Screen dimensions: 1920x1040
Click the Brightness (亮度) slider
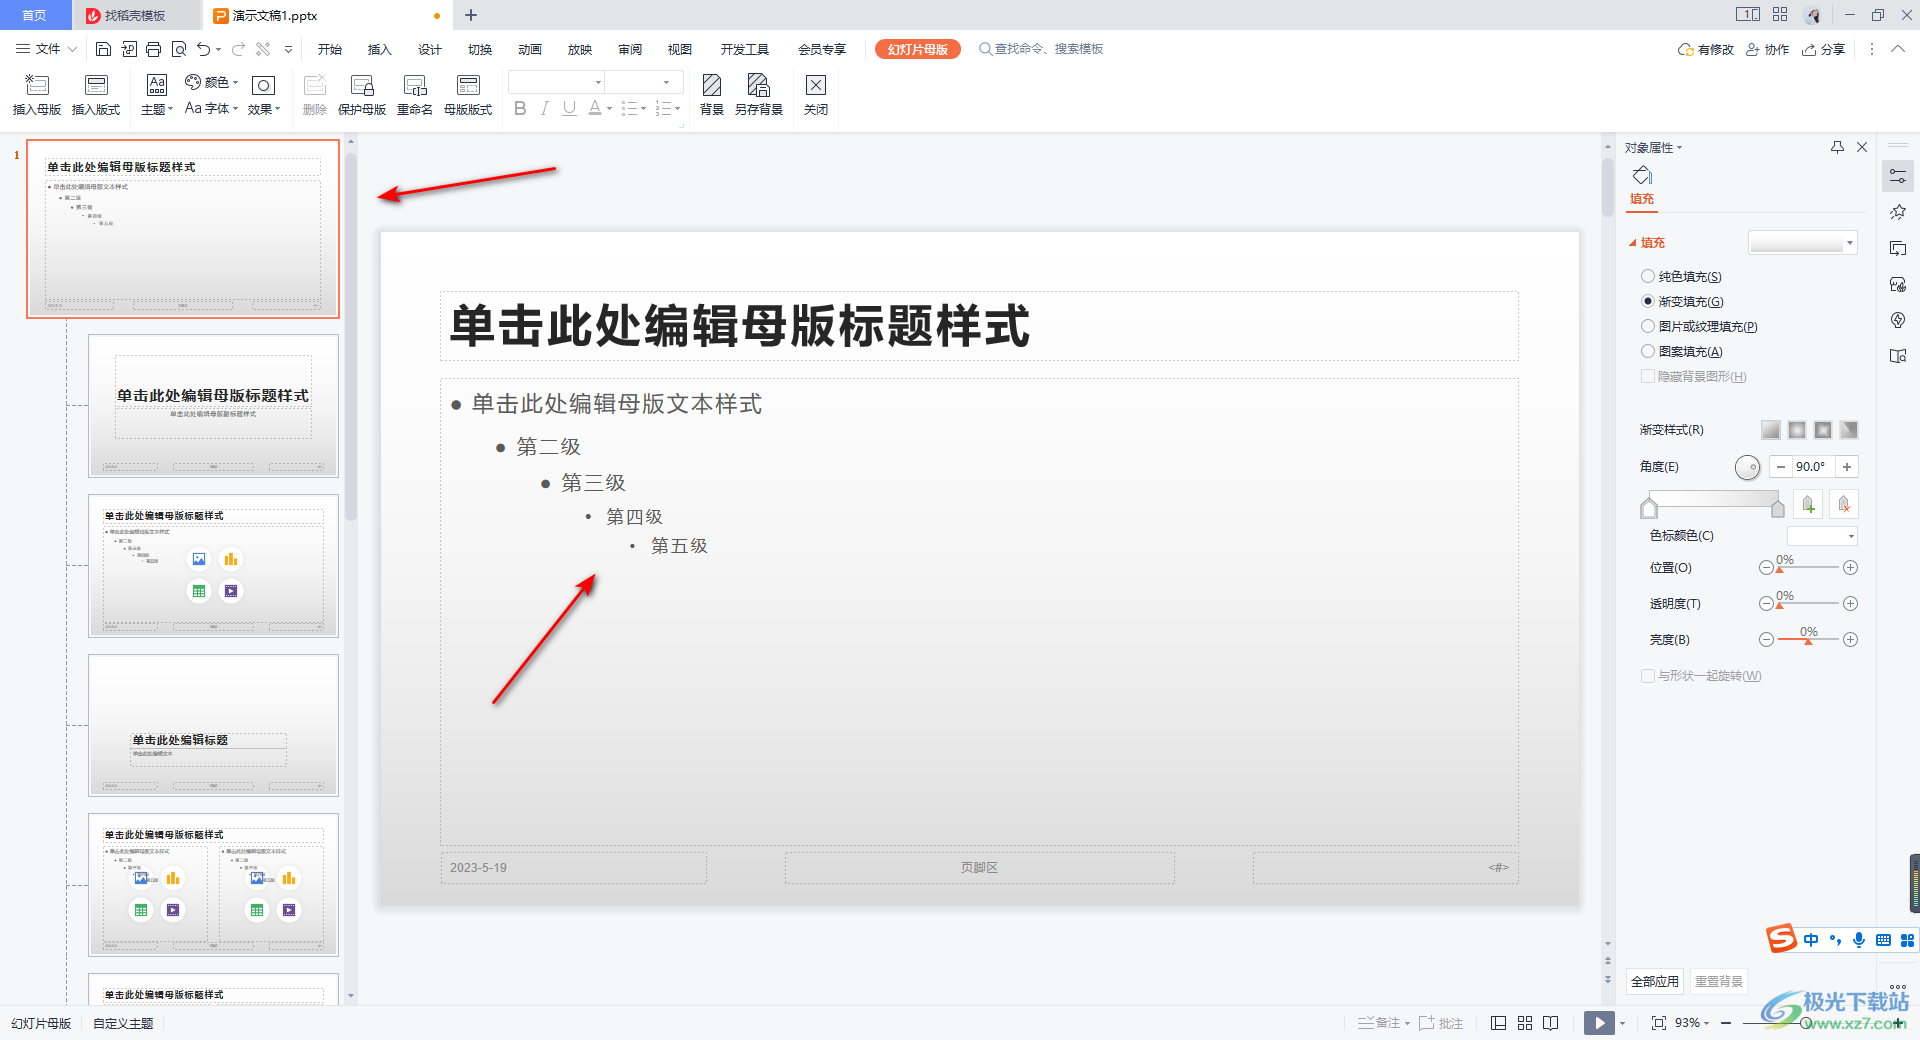click(1808, 639)
